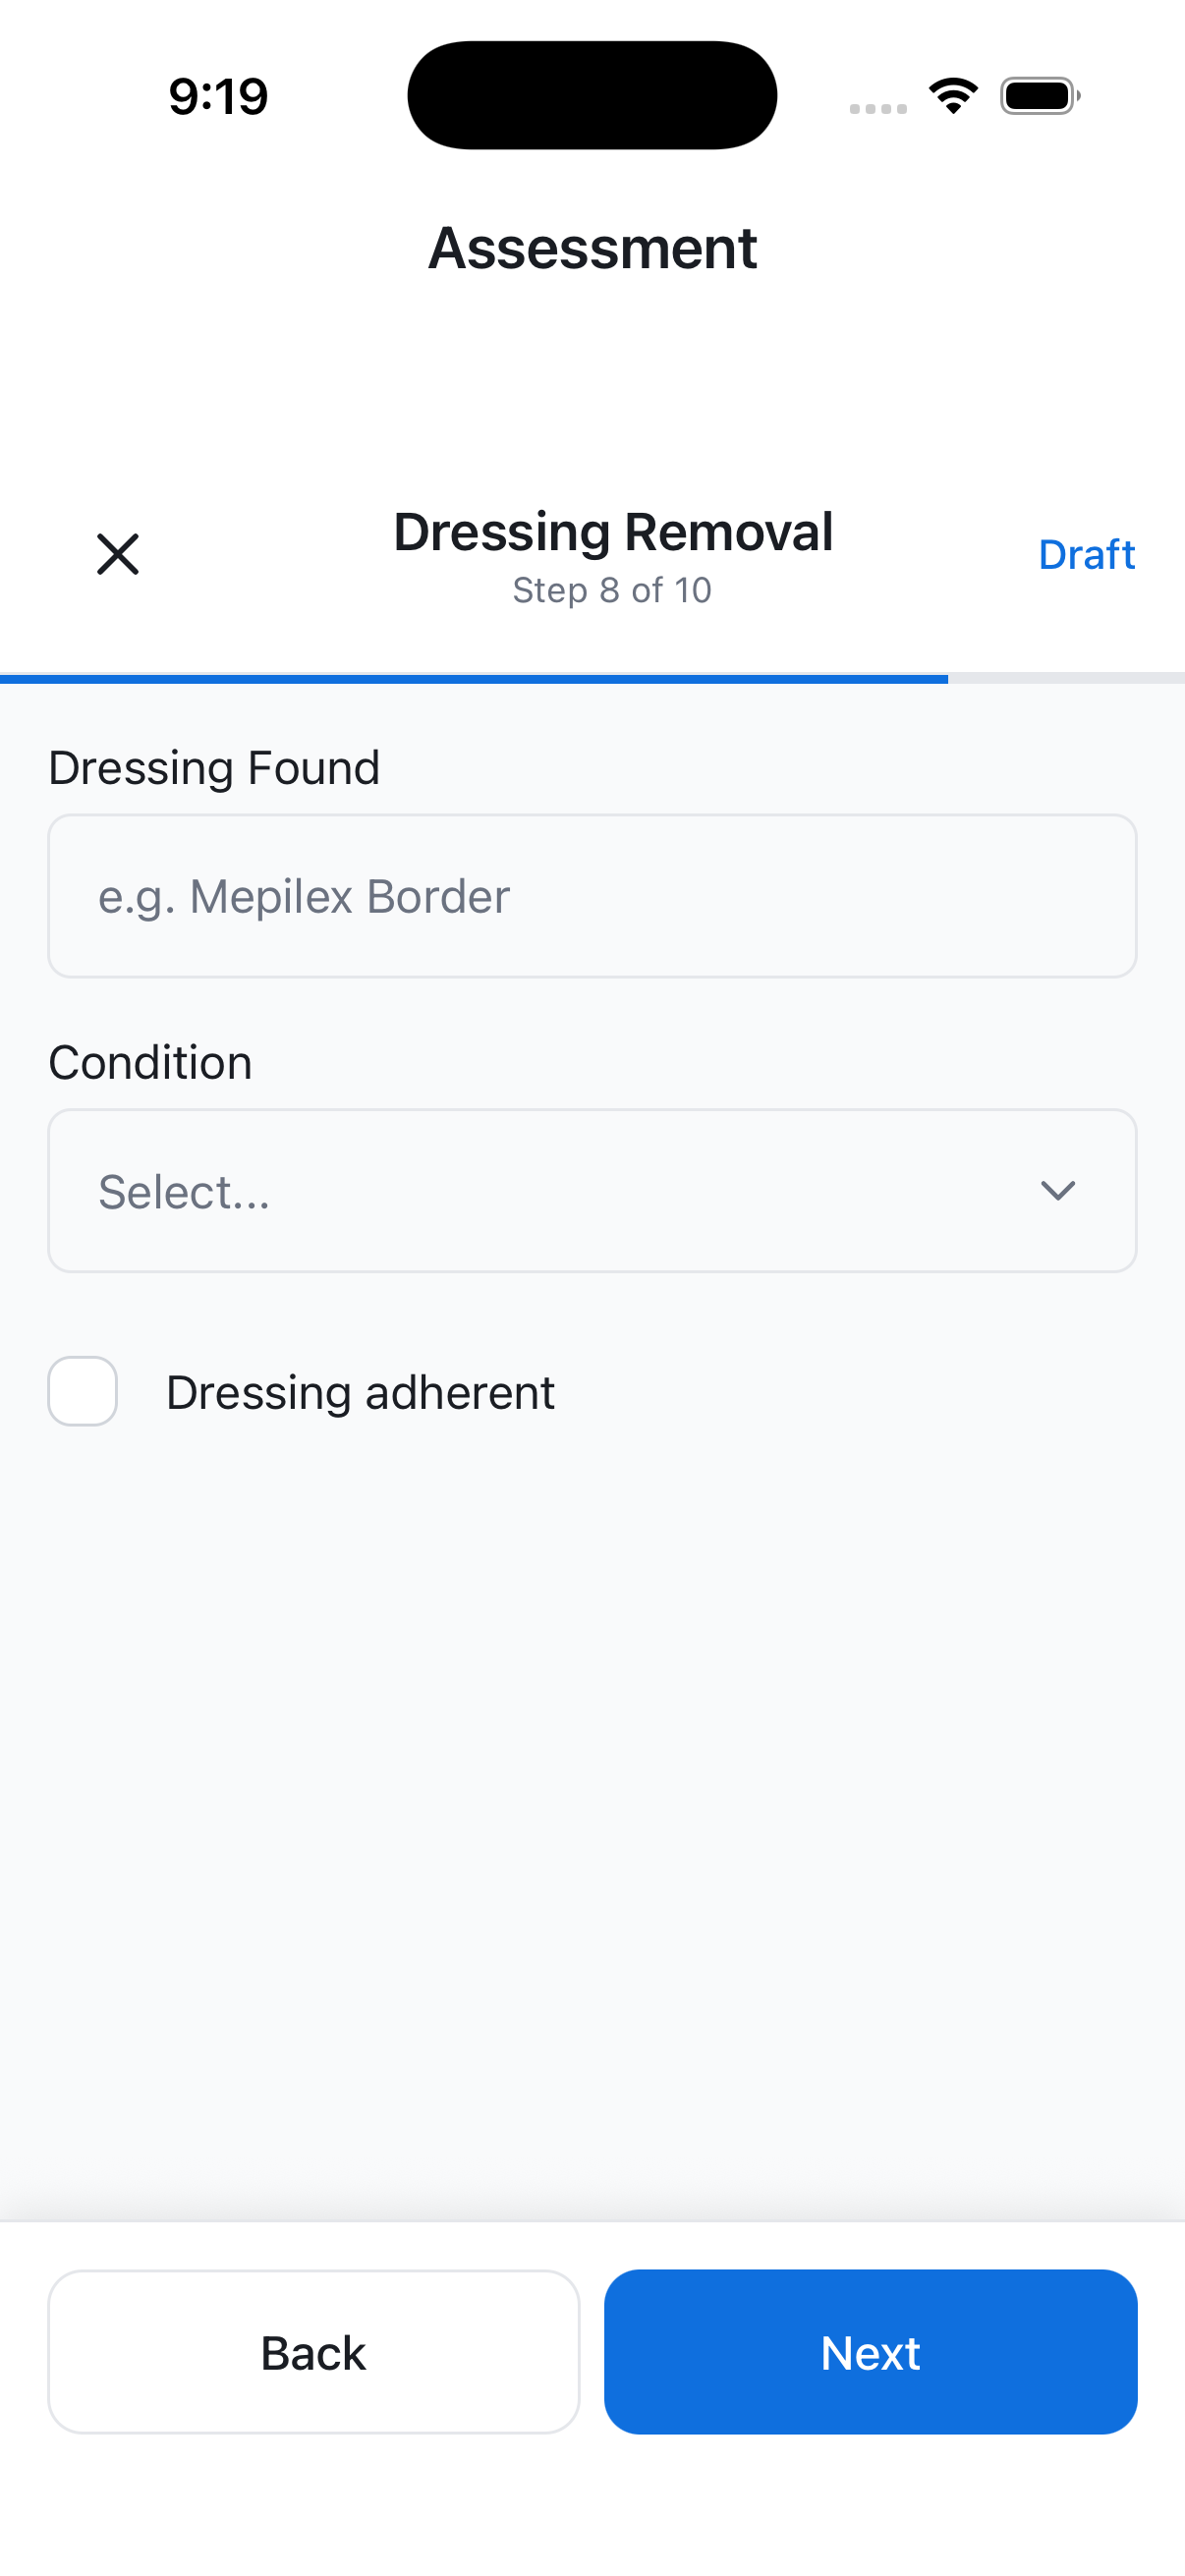Tap the cellular signal dots

pyautogui.click(x=878, y=108)
